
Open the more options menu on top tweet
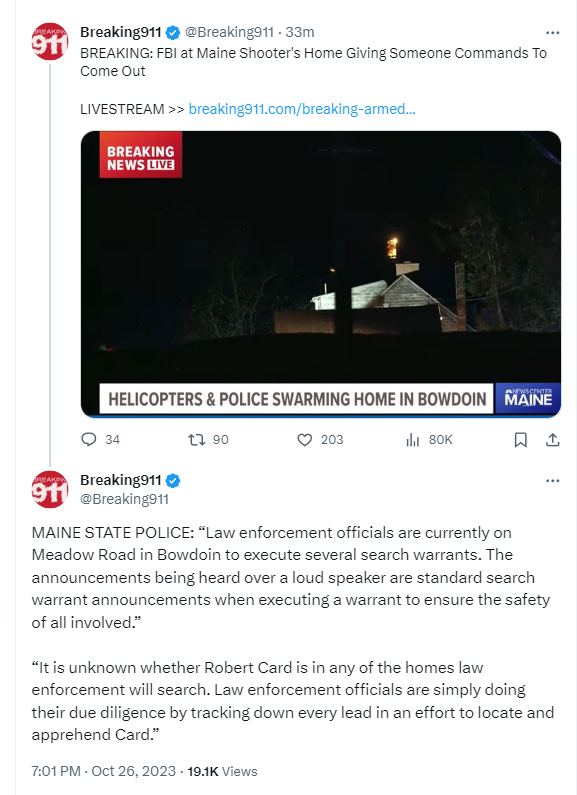click(552, 32)
